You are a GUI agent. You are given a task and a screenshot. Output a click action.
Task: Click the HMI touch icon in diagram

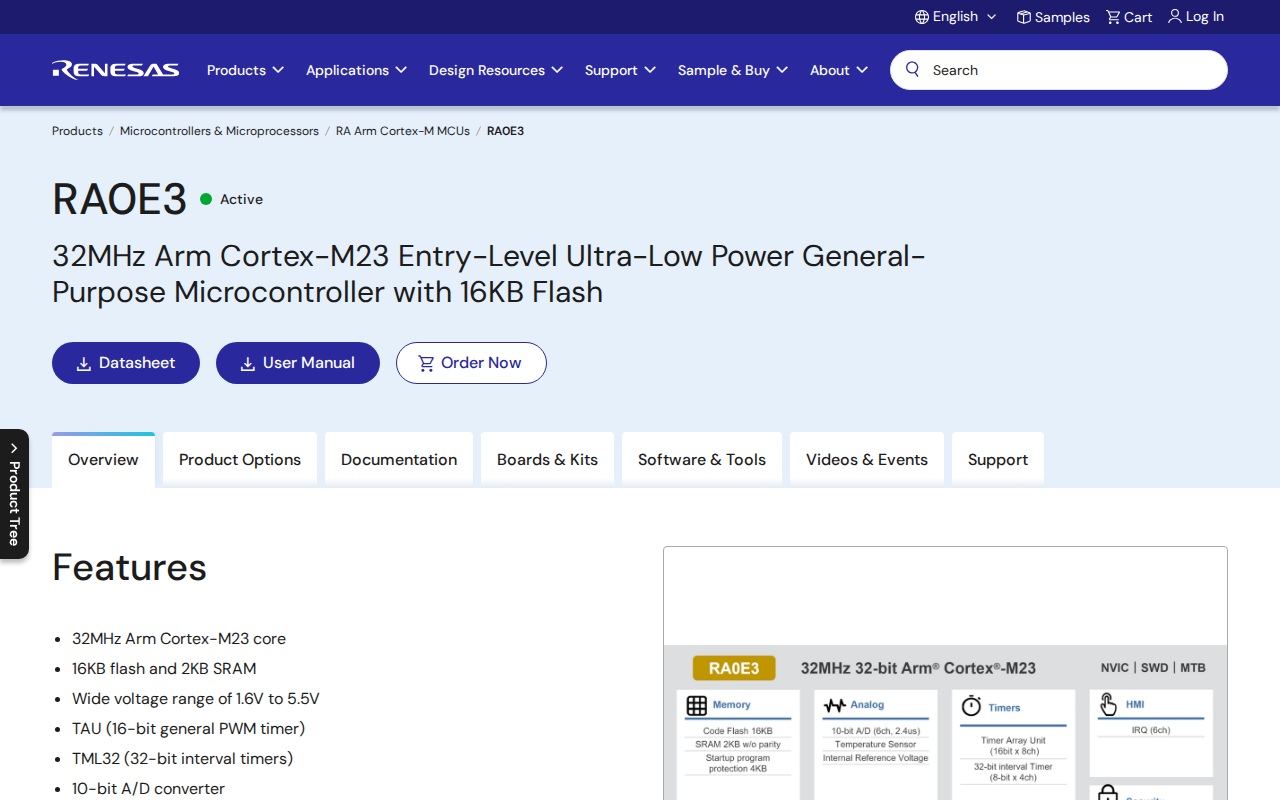1108,705
